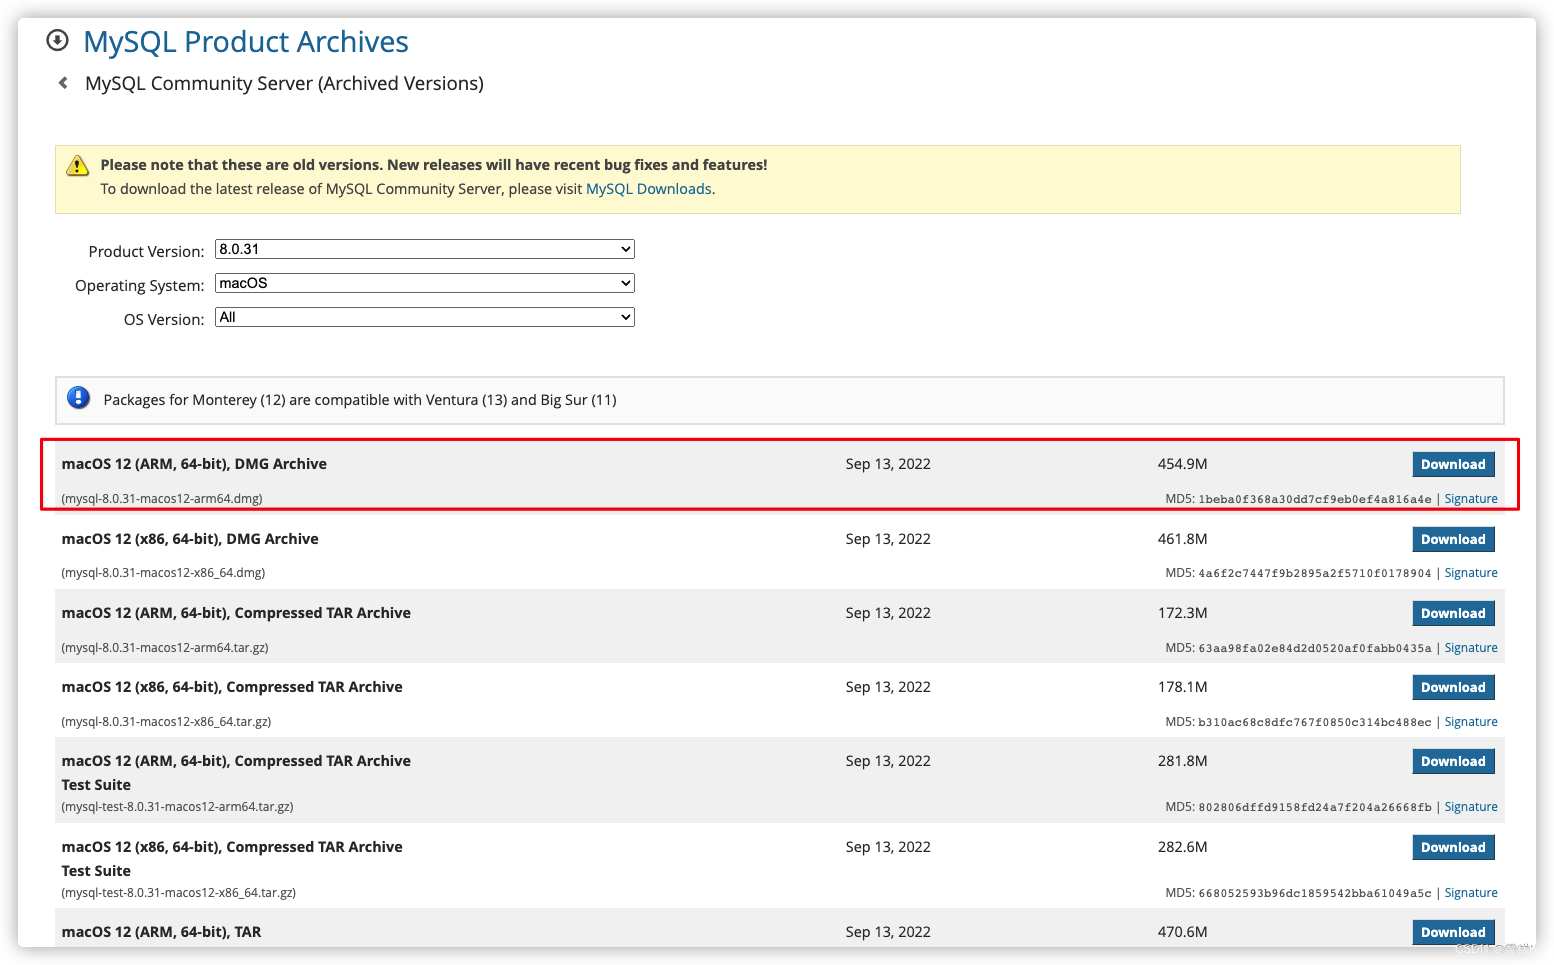Click the MD5 hash 4a6f2c7447f9b2895a2f5710f0178904
Image resolution: width=1554 pixels, height=965 pixels.
[1314, 573]
